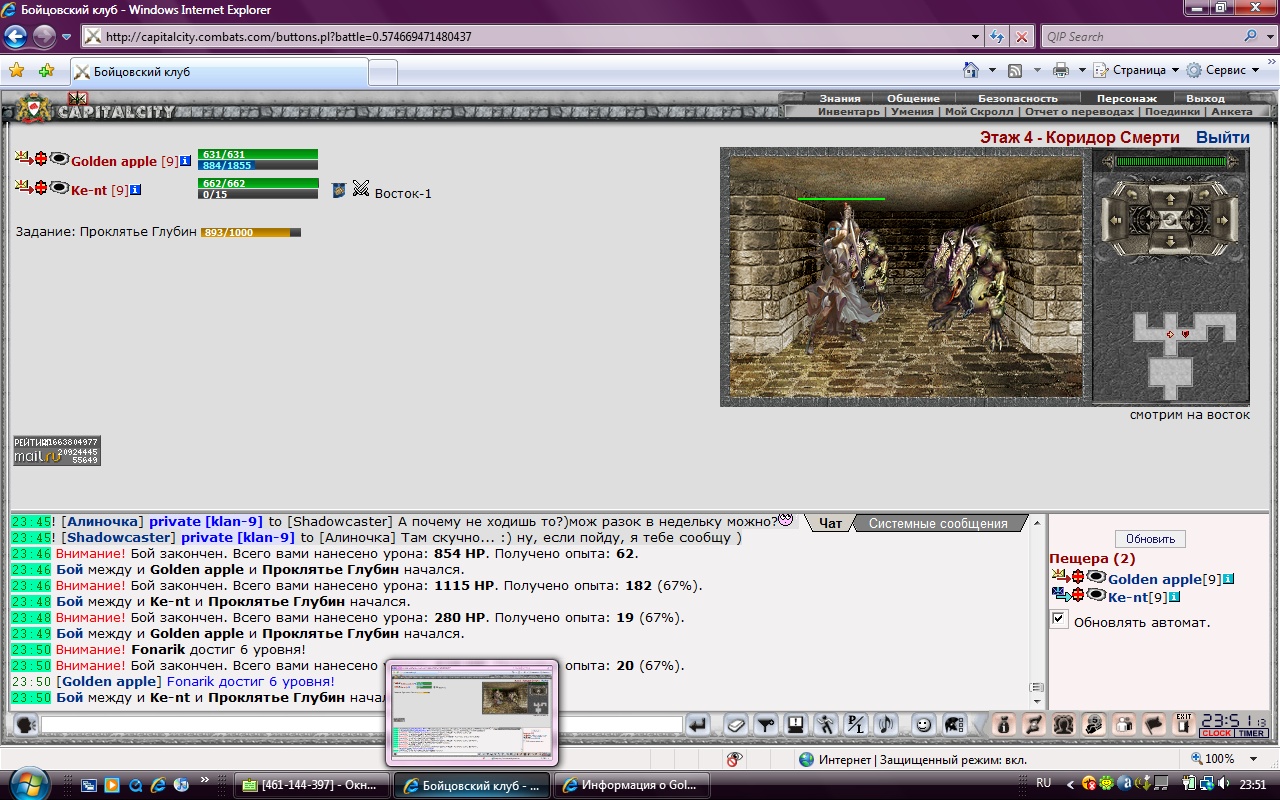Click the friends heads icon

1063,725
